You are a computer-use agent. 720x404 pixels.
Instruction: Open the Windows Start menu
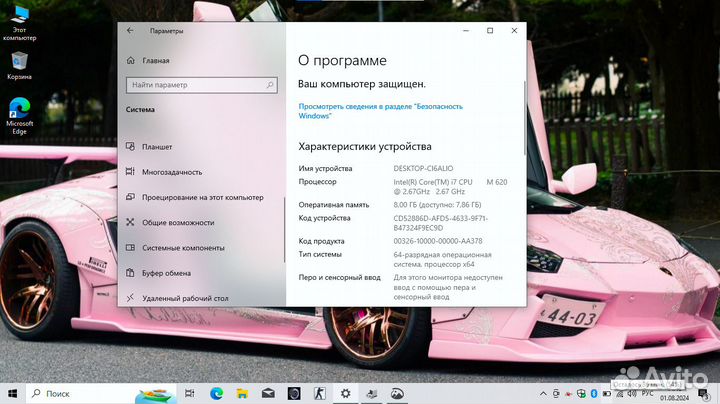tap(12, 393)
